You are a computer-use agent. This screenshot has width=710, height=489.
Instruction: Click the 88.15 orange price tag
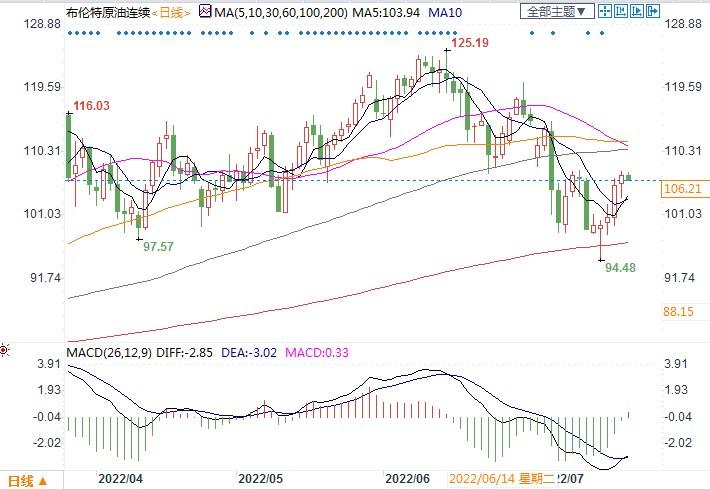[679, 311]
